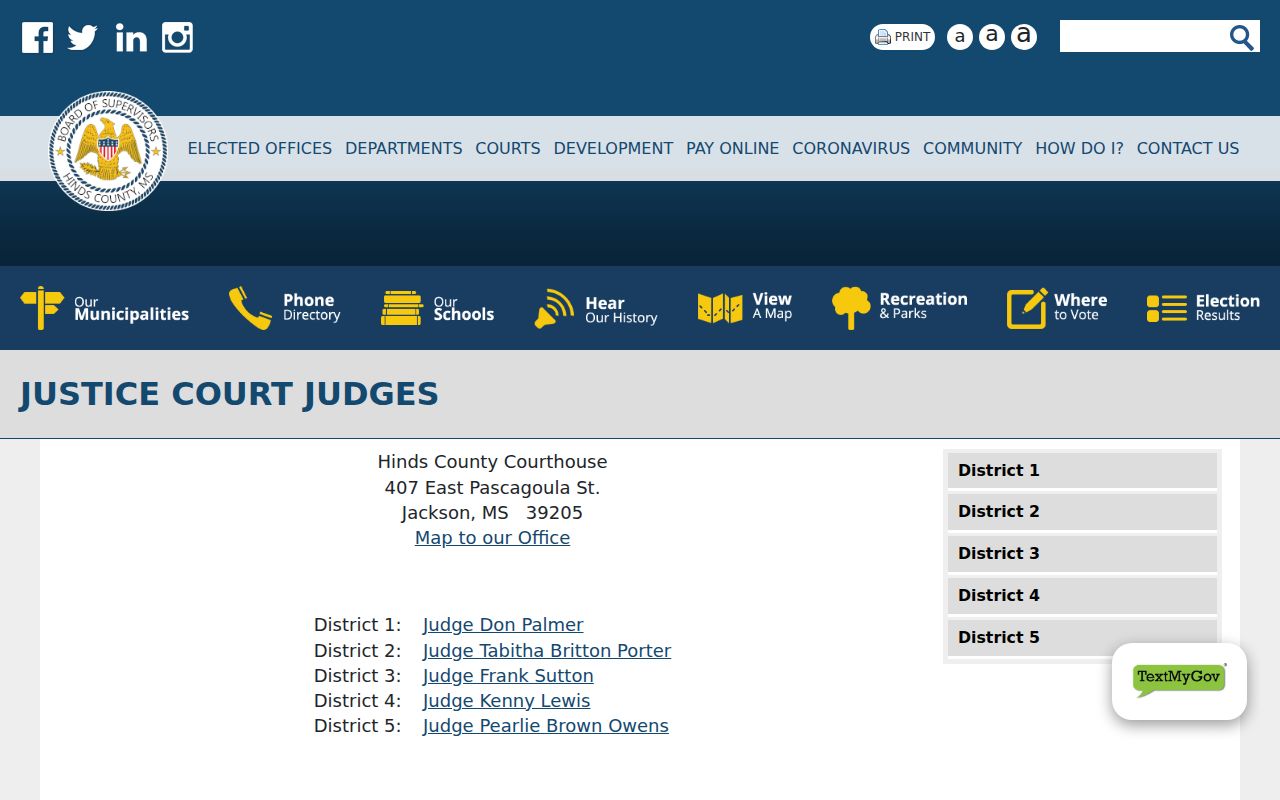The width and height of the screenshot is (1280, 800).
Task: Open the Instagram icon
Action: pos(178,38)
